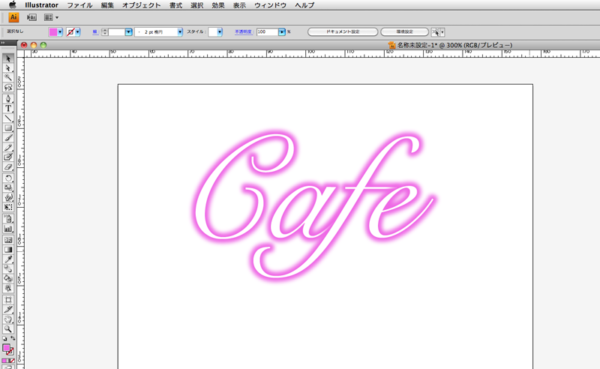Select the Zoom magnifier tool

click(x=8, y=329)
